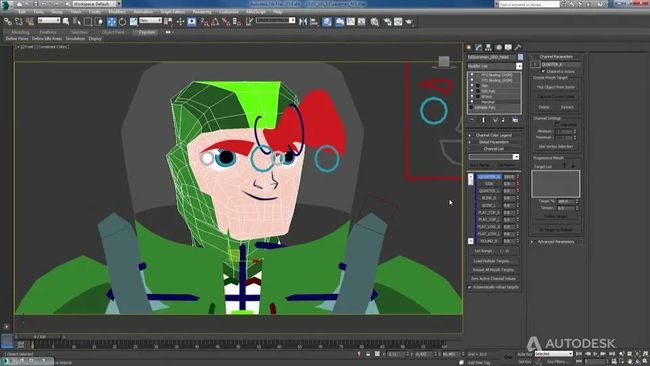This screenshot has height=366, width=650.
Task: Toggle the XForm modifier bulb
Action: point(472,96)
